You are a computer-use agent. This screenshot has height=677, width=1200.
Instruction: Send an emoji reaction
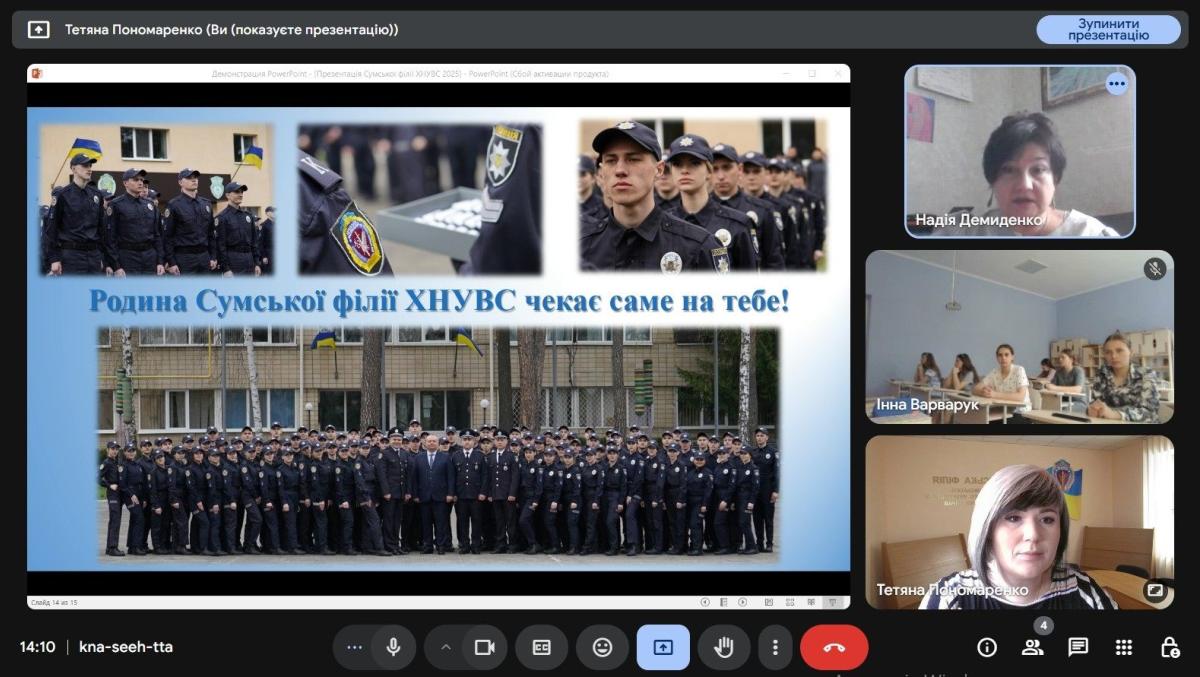click(x=602, y=647)
